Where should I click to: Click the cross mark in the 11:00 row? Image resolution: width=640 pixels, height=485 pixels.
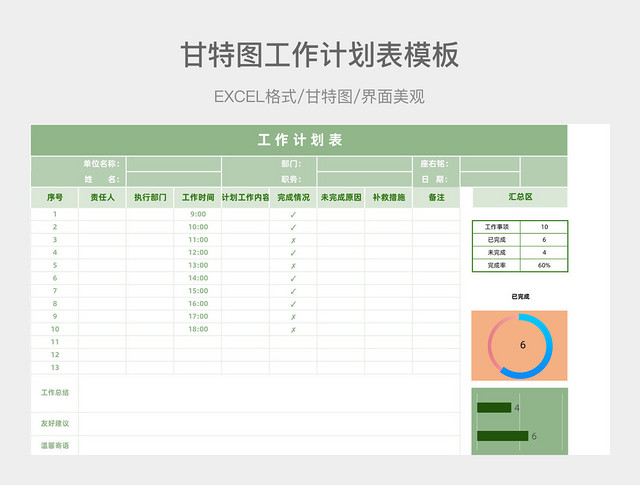point(293,240)
